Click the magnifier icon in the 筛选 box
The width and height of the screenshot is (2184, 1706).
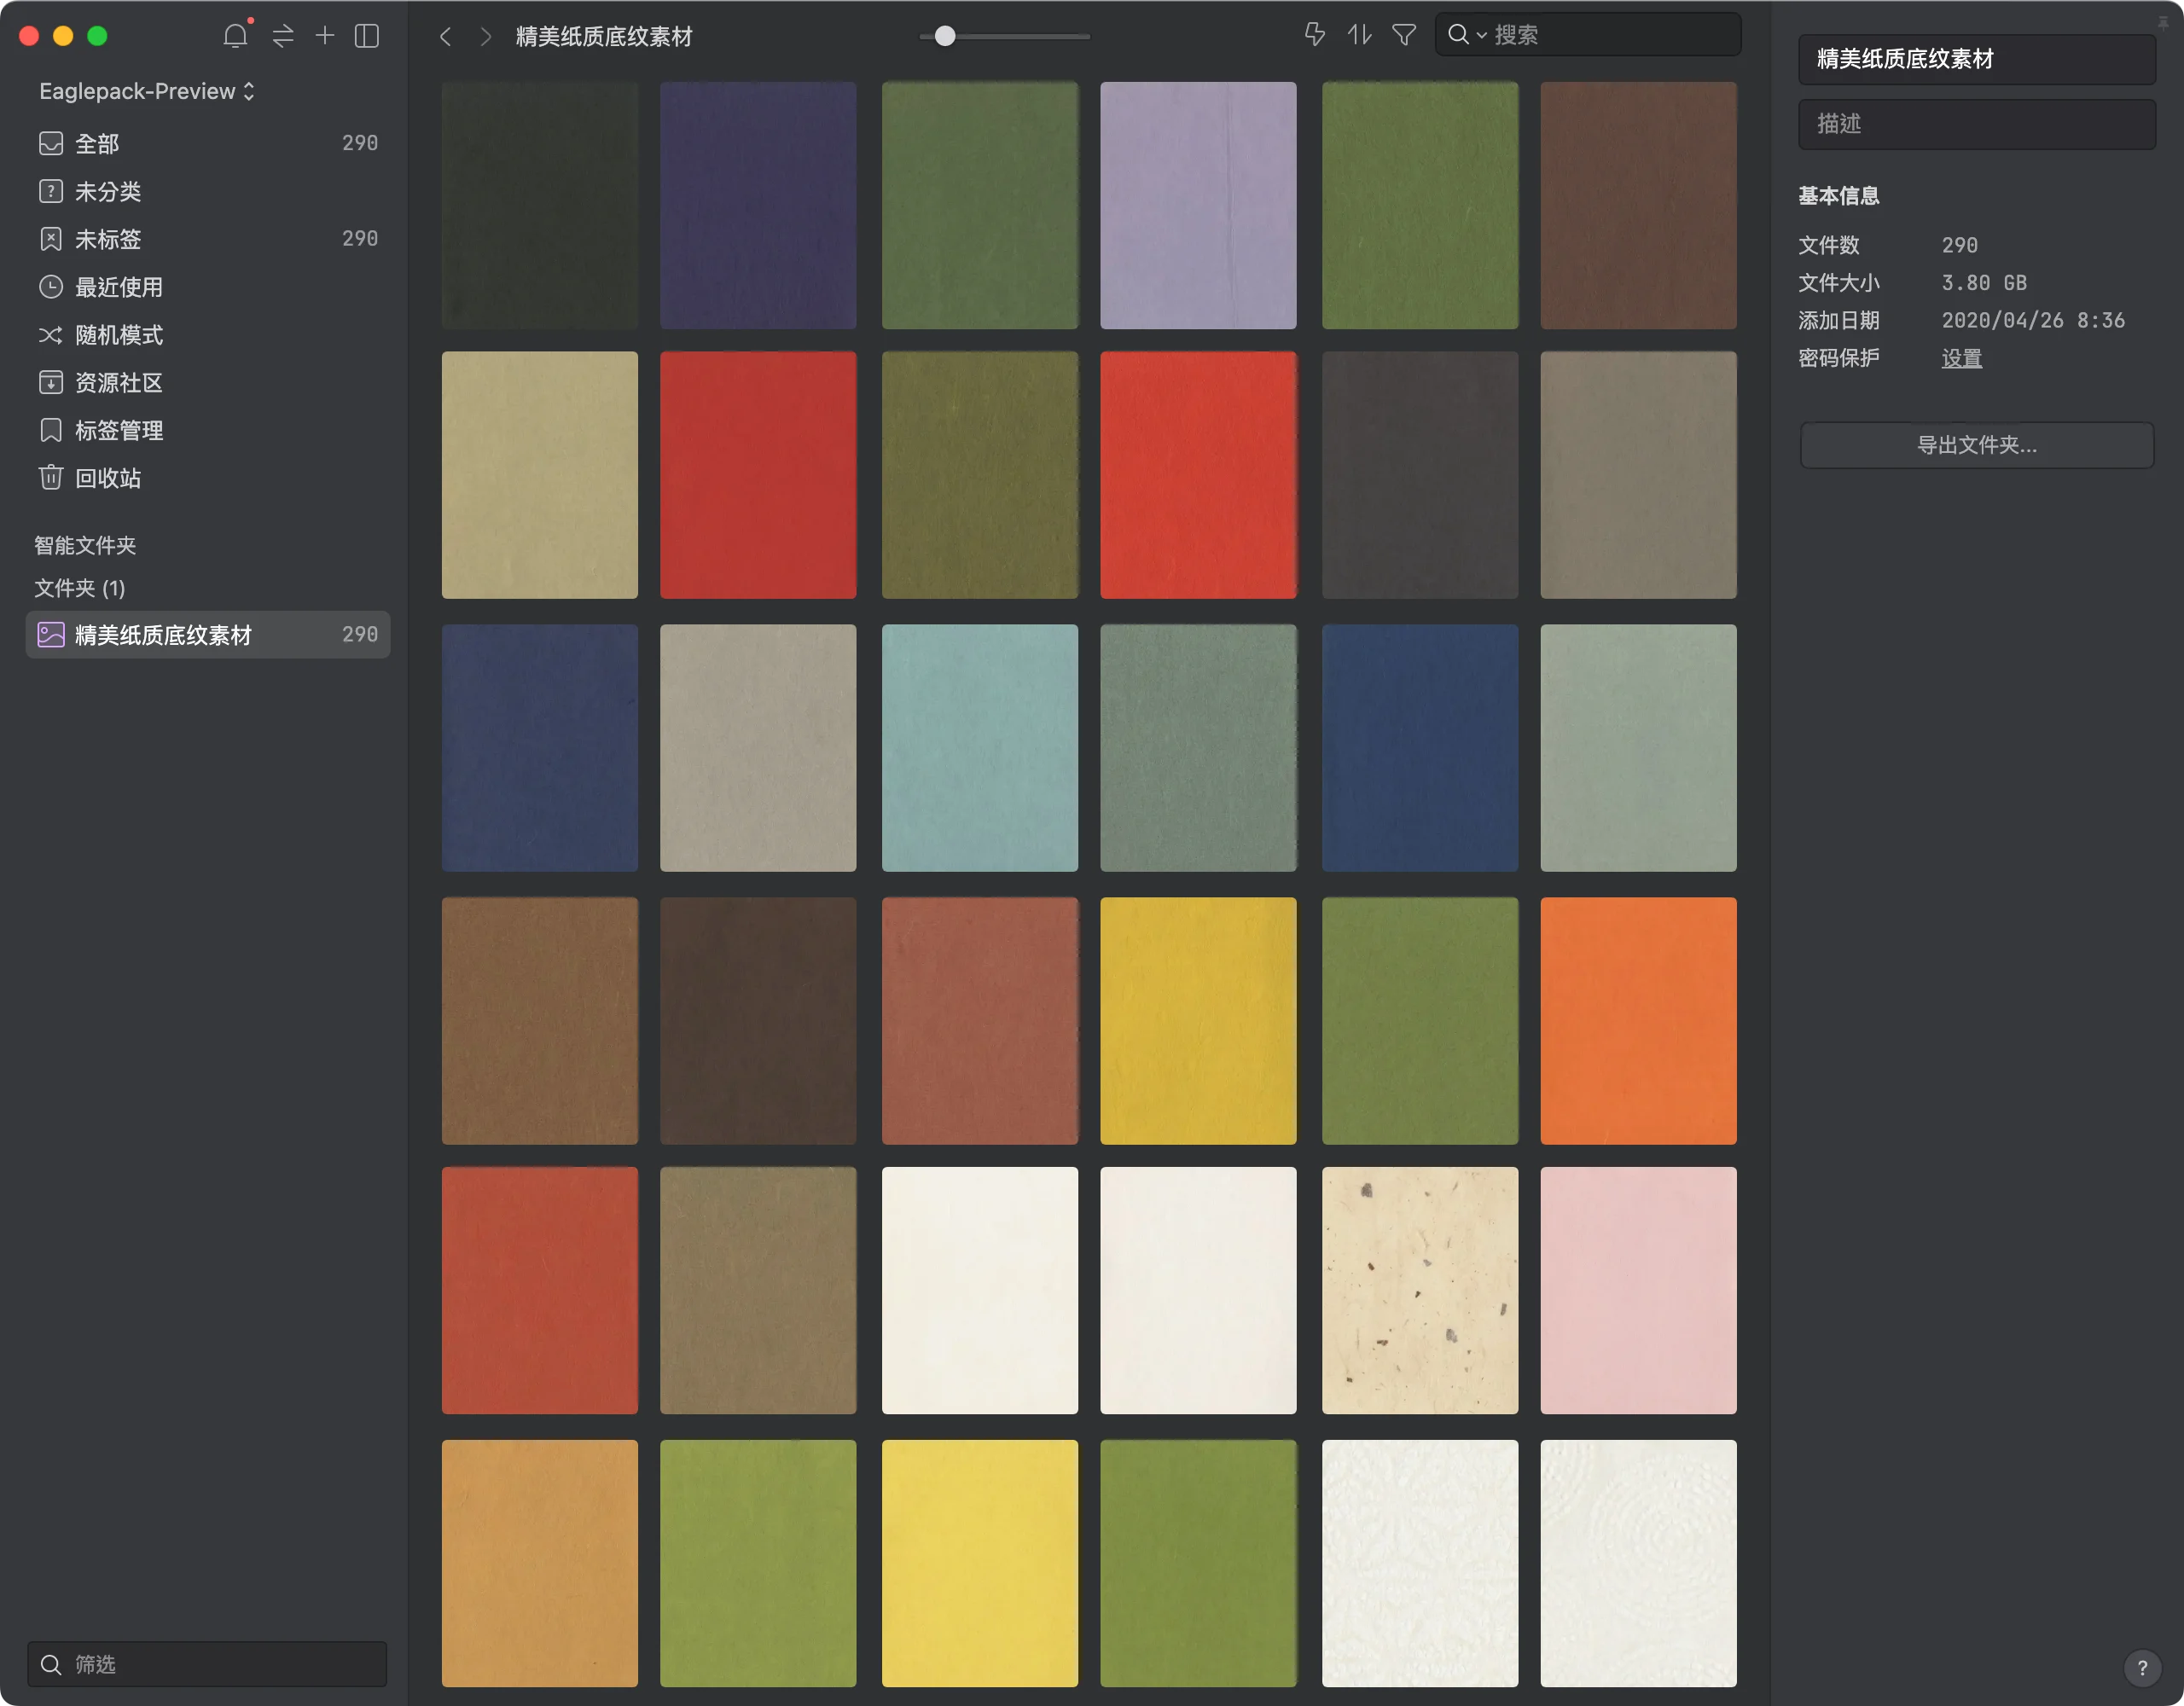[x=51, y=1664]
